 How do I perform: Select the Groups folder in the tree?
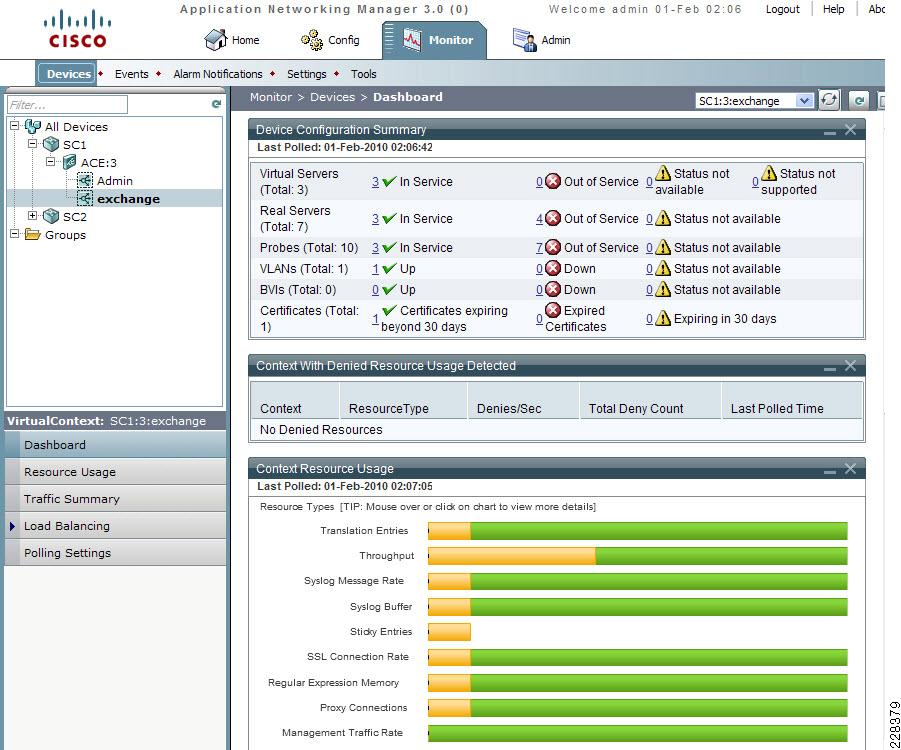tap(65, 234)
